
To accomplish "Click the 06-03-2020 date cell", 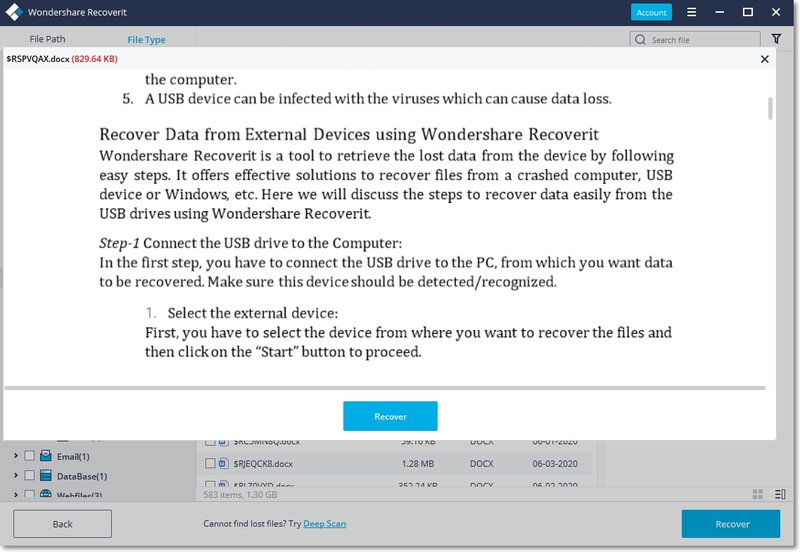I will tap(555, 463).
